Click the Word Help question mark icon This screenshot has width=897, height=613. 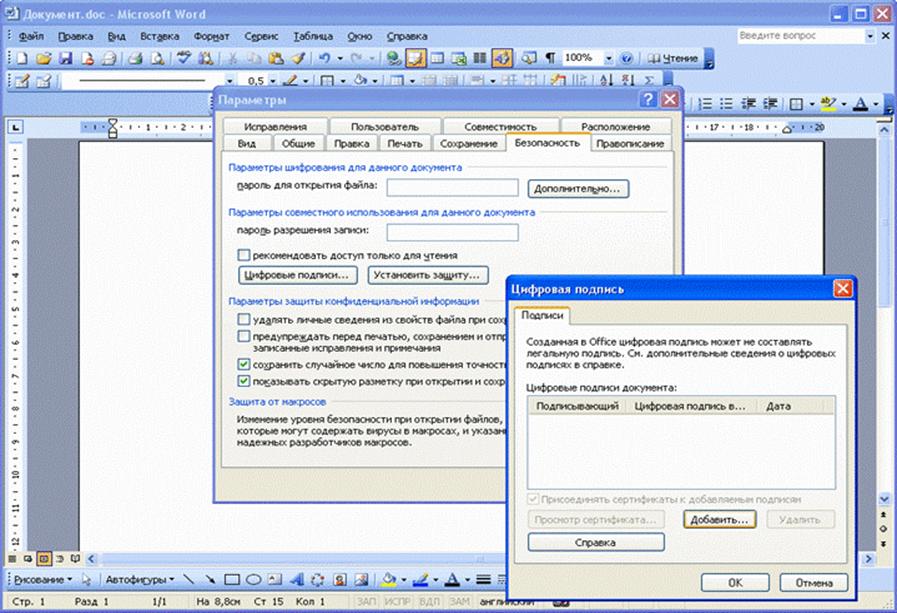coord(626,58)
